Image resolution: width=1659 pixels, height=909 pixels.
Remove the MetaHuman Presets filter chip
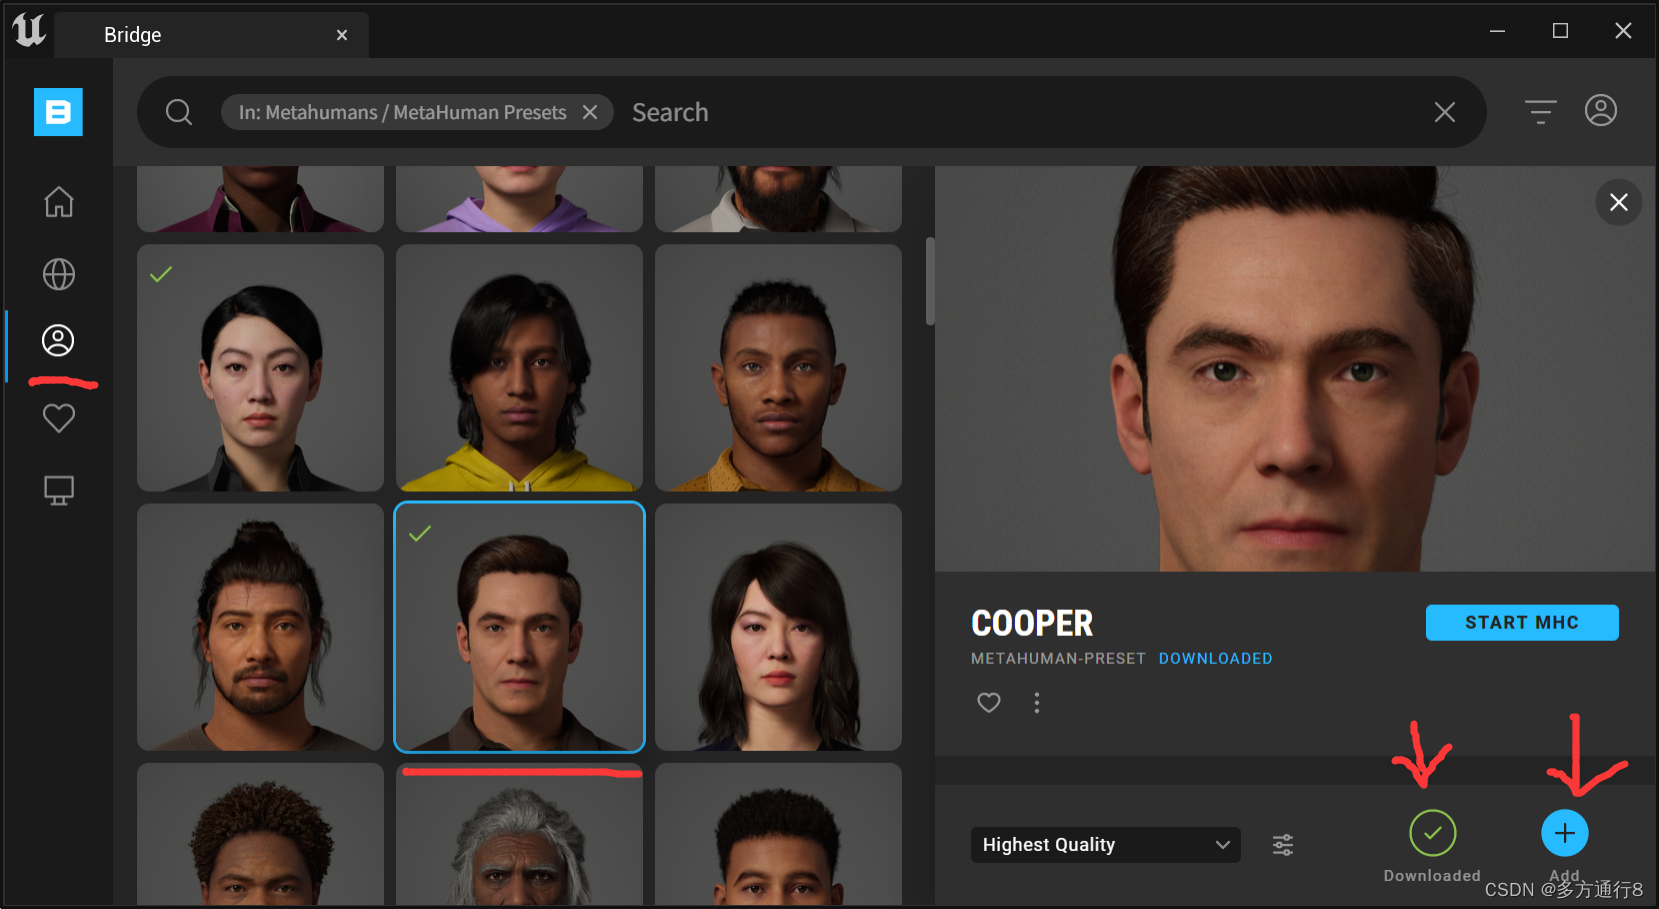[x=590, y=112]
